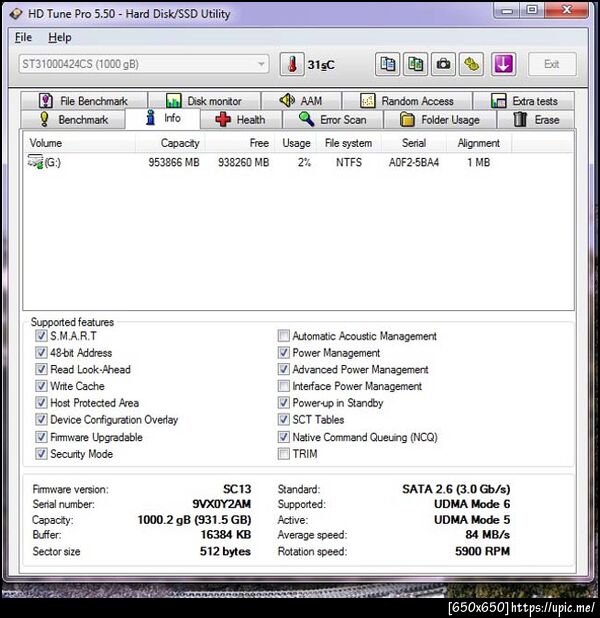
Task: Select the 953866 MB capacity cell
Action: pyautogui.click(x=174, y=162)
